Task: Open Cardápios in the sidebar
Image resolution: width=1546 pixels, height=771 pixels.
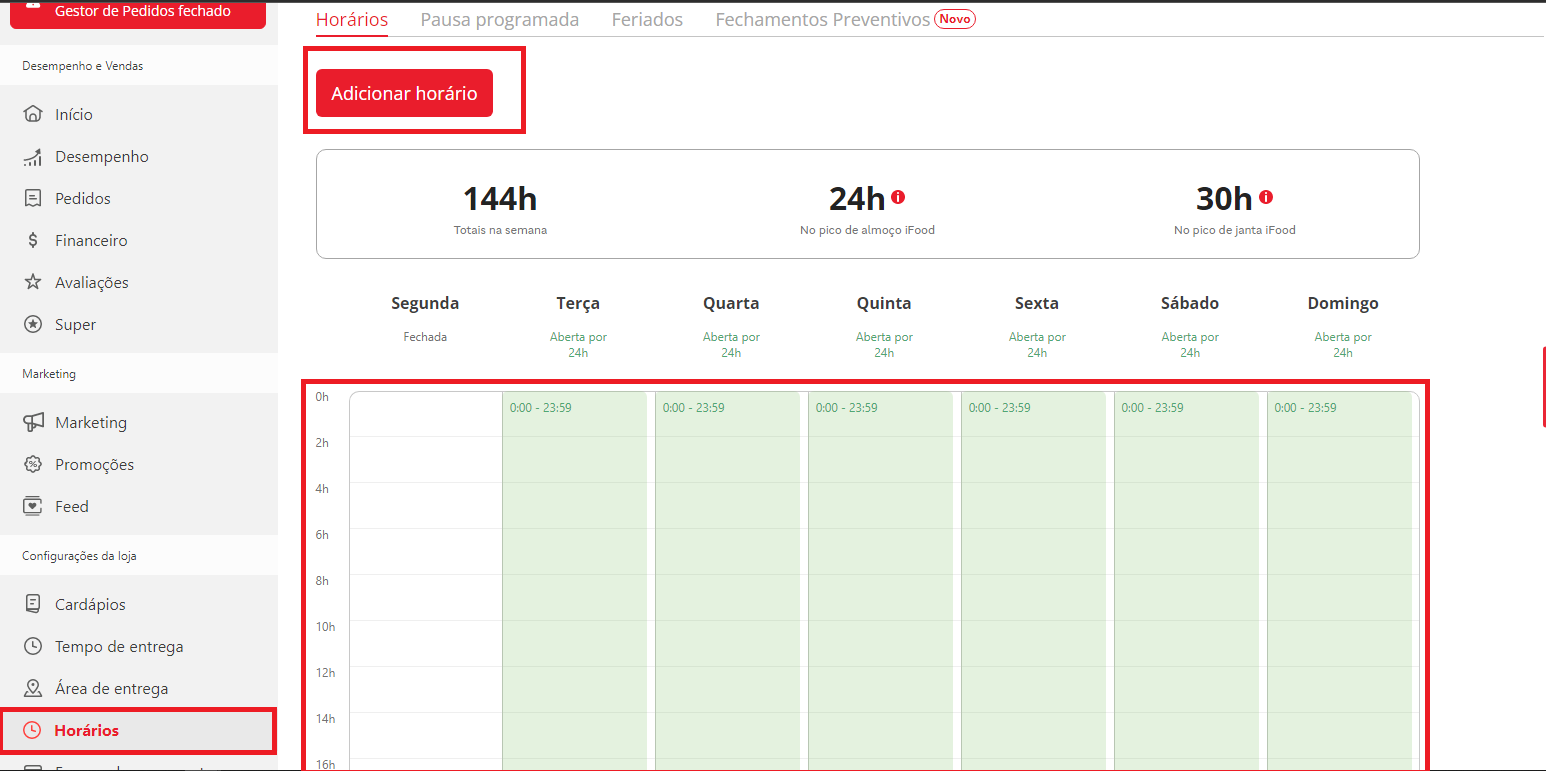Action: (x=90, y=605)
